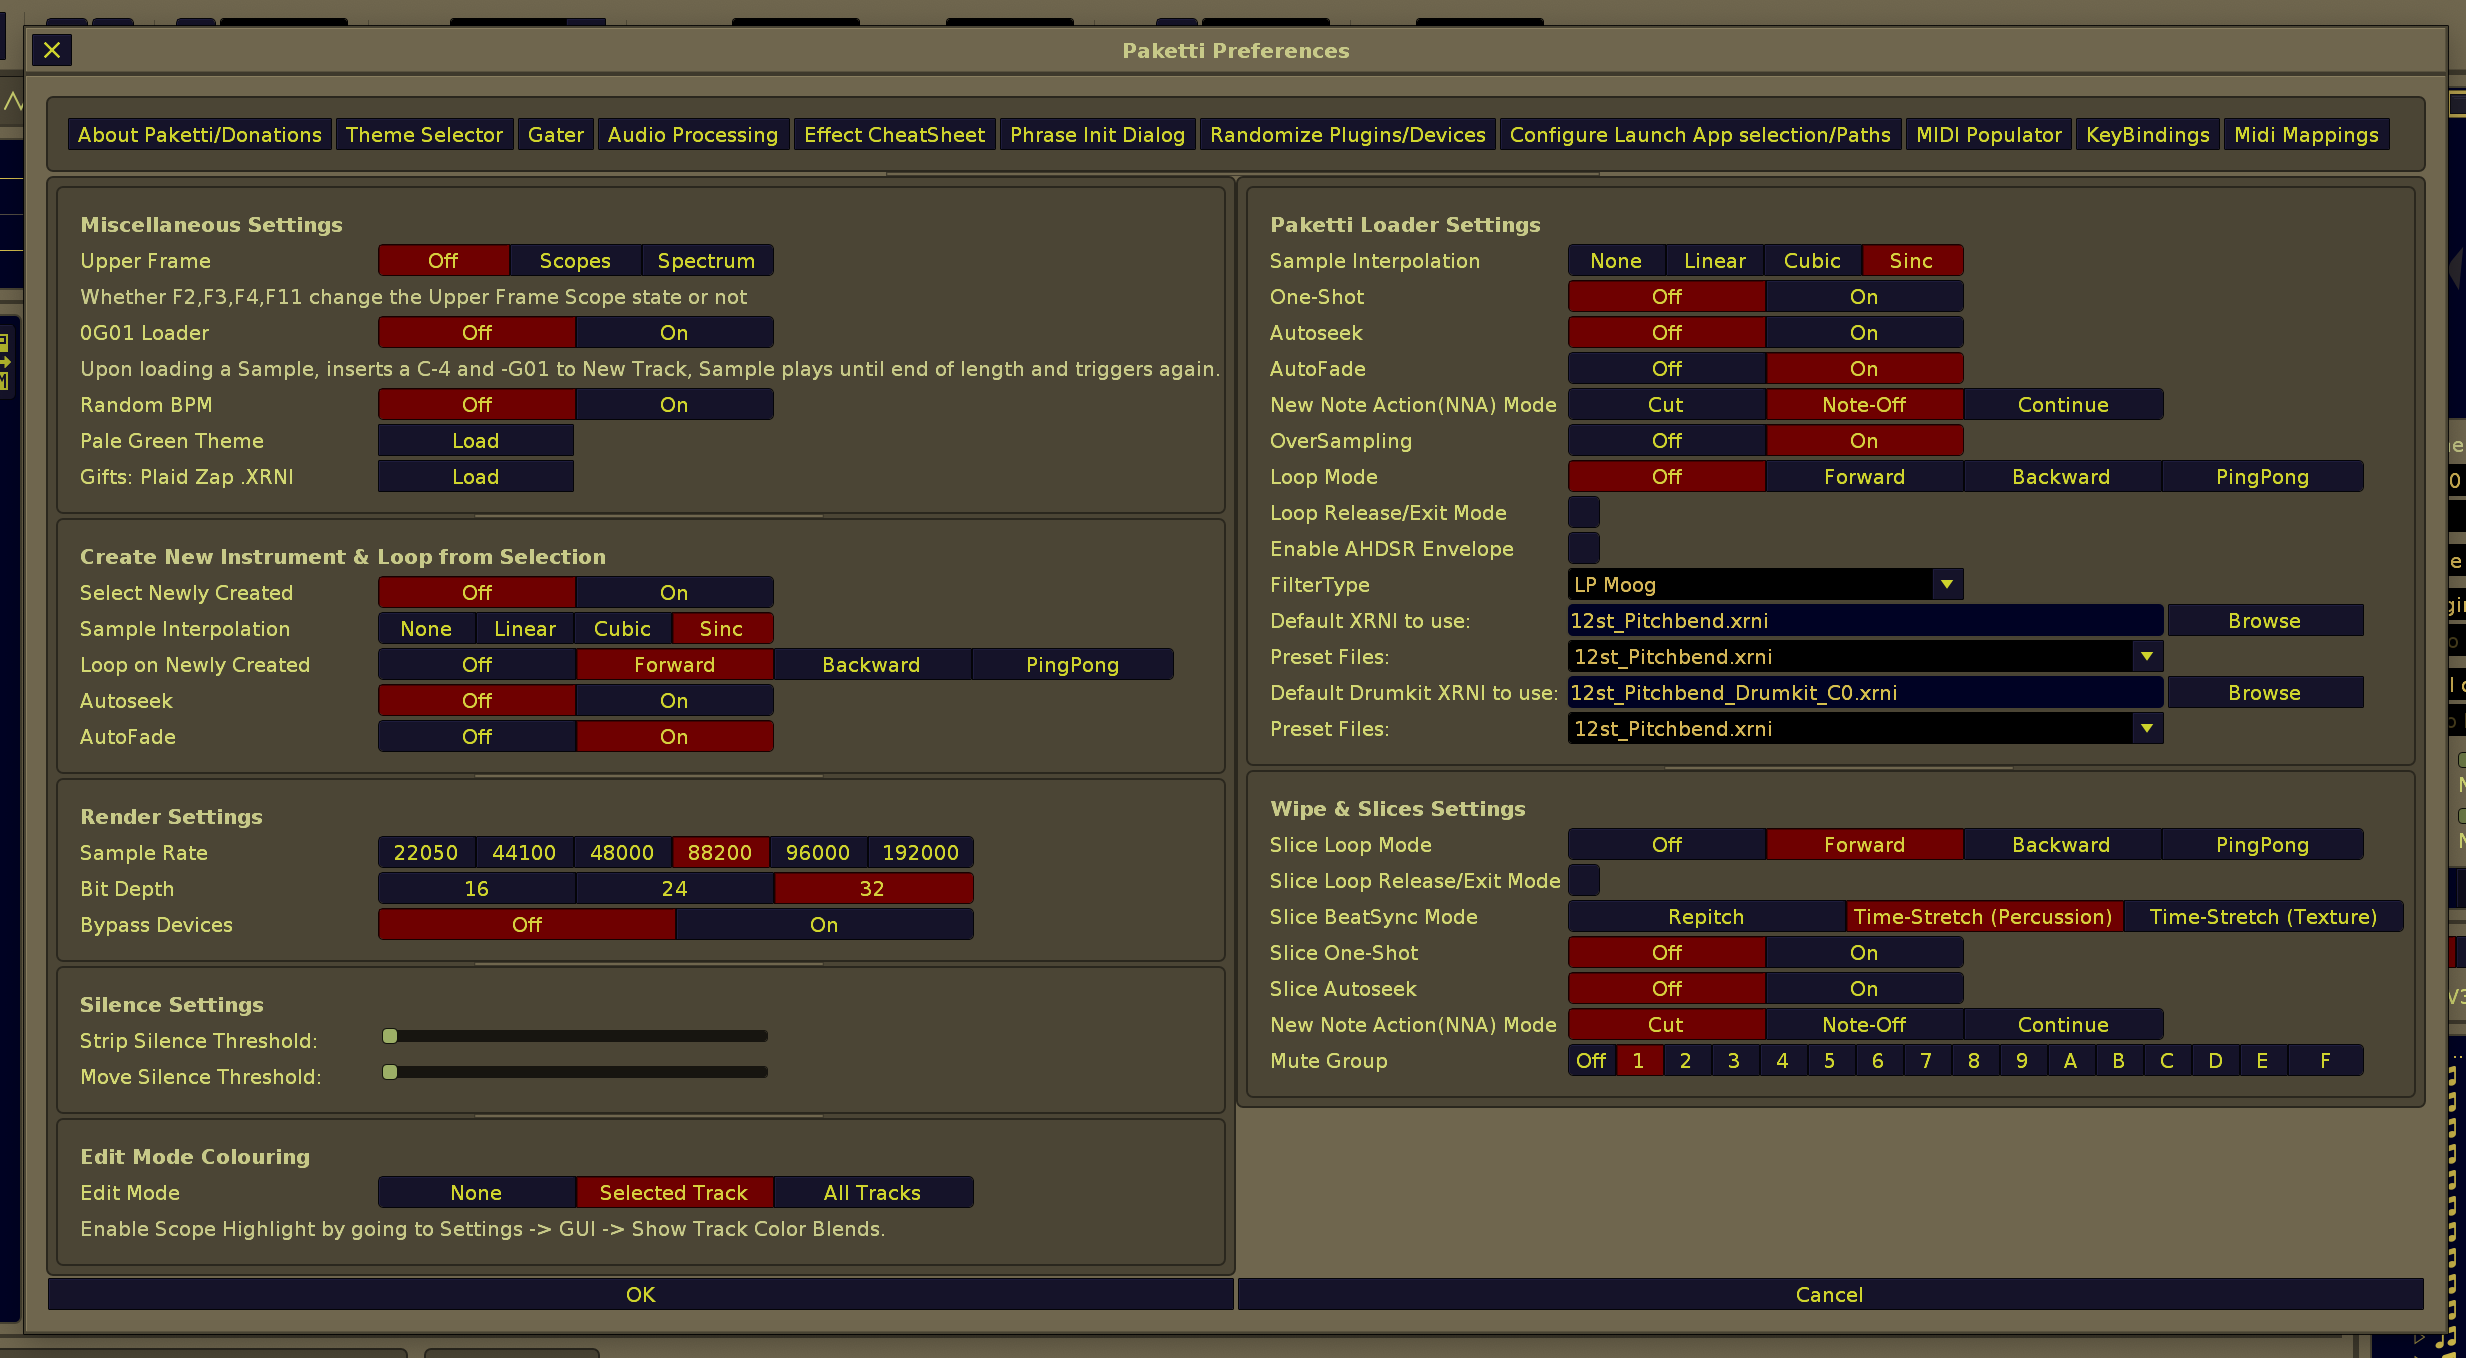Viewport: 2466px width, 1358px height.
Task: Close the Paketti Preferences dialog with X
Action: tap(52, 50)
